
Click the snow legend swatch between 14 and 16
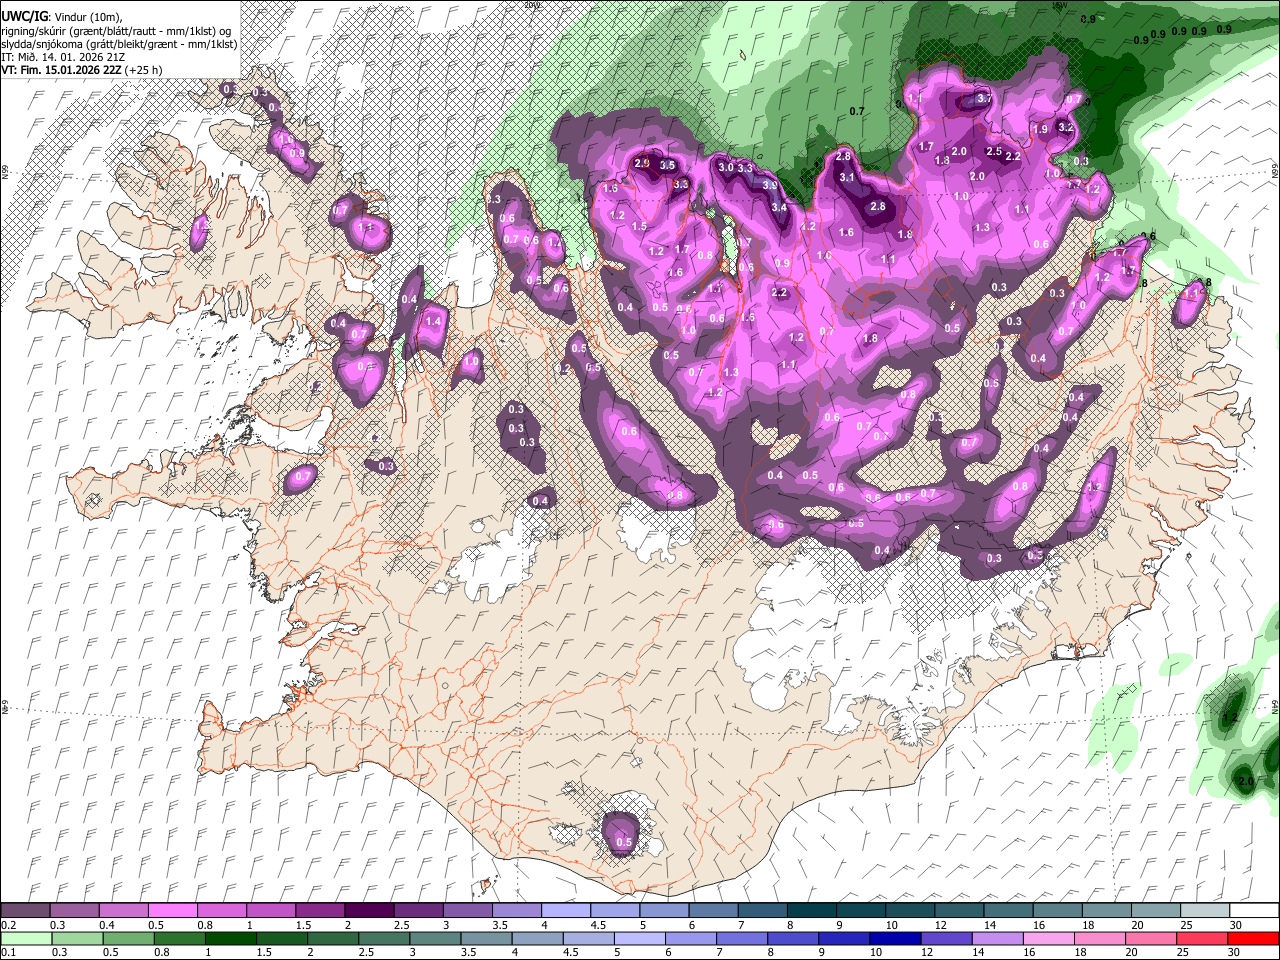pos(1008,911)
